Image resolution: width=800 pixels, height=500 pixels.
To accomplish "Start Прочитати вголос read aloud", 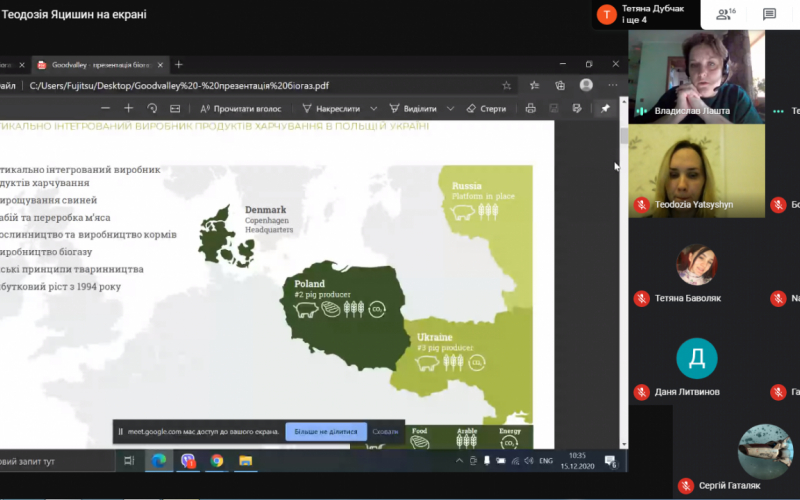I will pyautogui.click(x=240, y=109).
